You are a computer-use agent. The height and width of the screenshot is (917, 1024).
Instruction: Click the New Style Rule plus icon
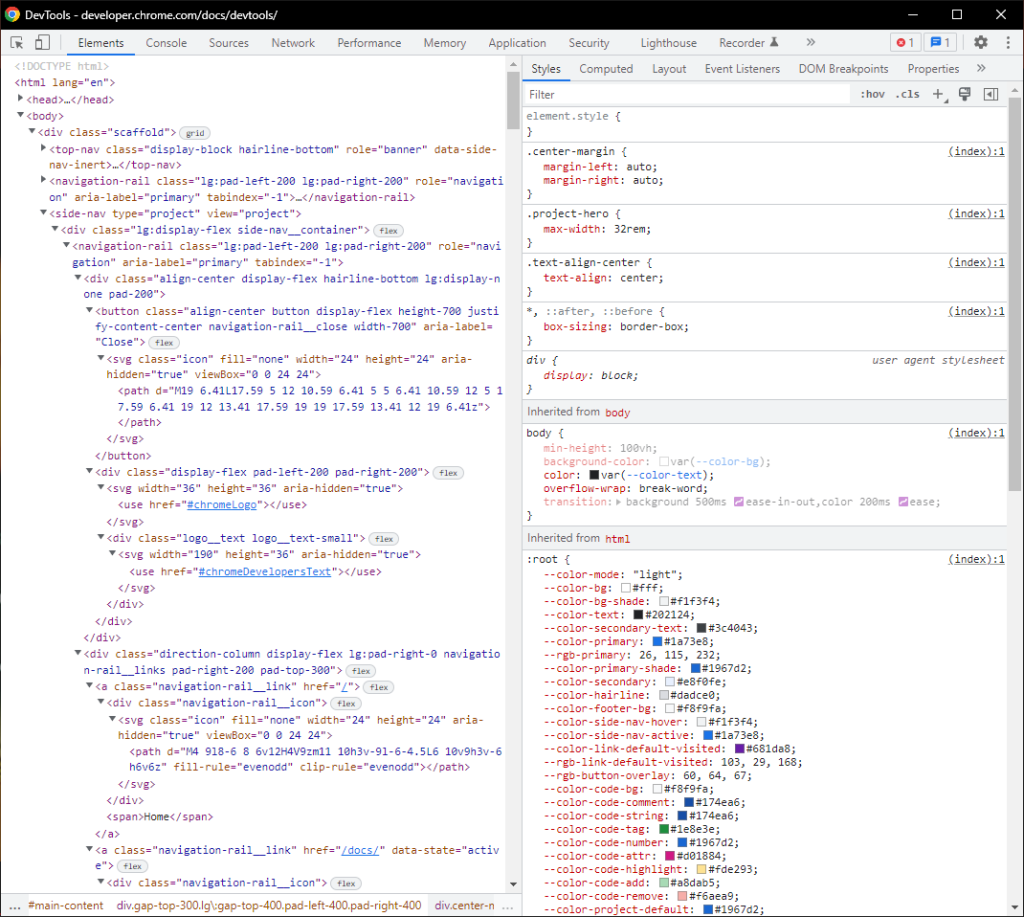[x=939, y=95]
